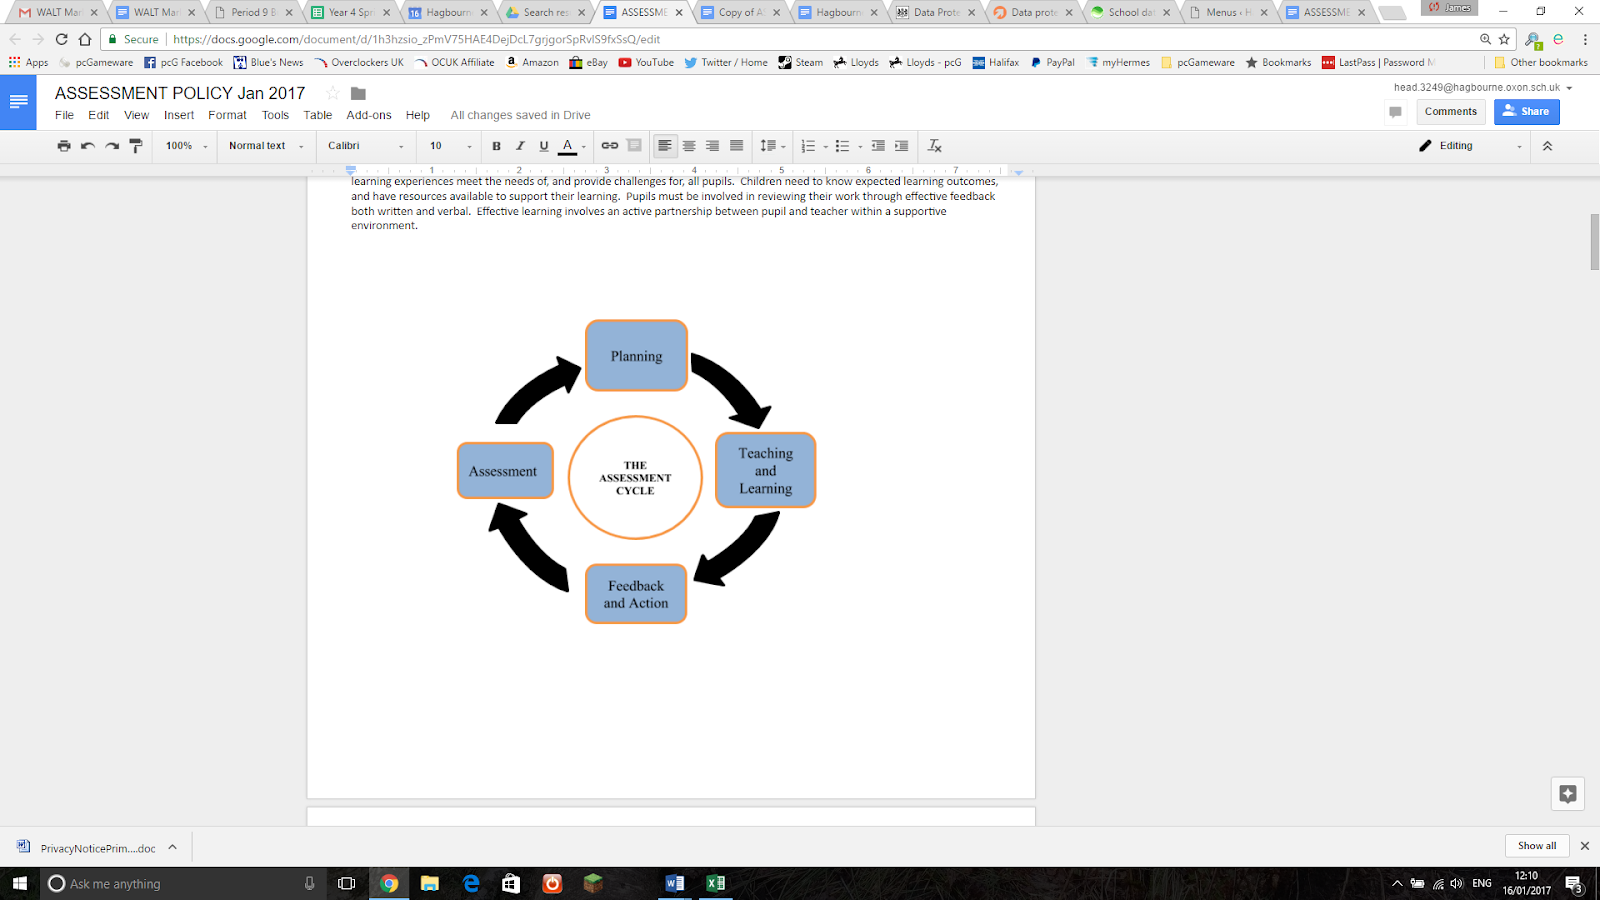This screenshot has width=1600, height=900.
Task: Toggle italic formatting
Action: [520, 146]
